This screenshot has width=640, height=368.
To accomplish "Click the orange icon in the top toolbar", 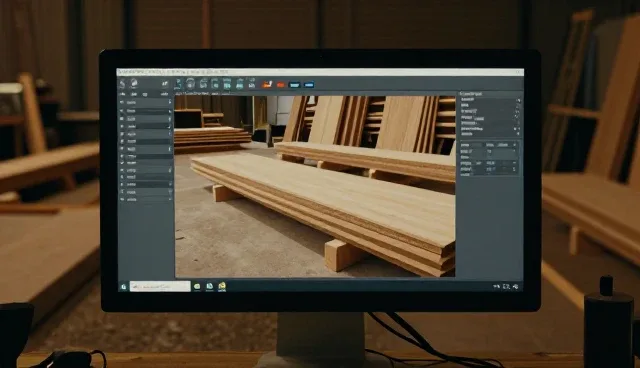I will point(267,84).
